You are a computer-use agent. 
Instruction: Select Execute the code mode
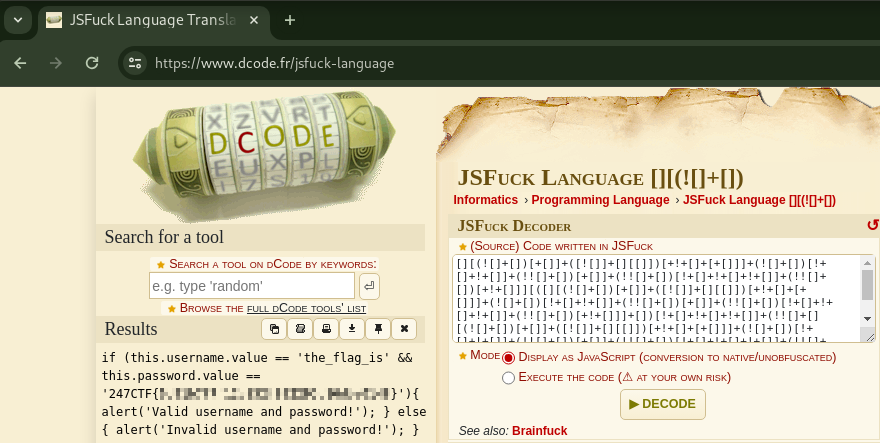tap(508, 378)
